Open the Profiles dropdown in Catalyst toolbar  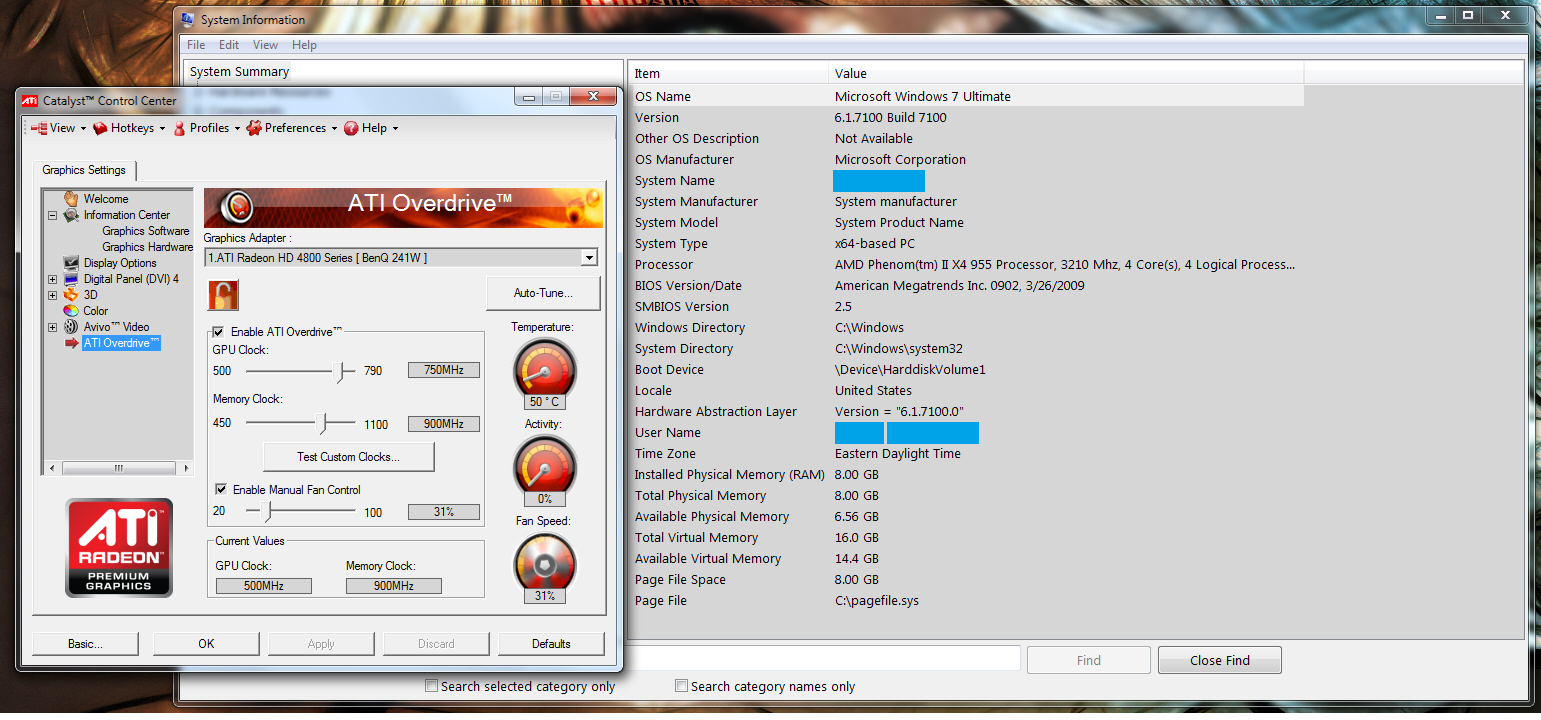coord(207,128)
